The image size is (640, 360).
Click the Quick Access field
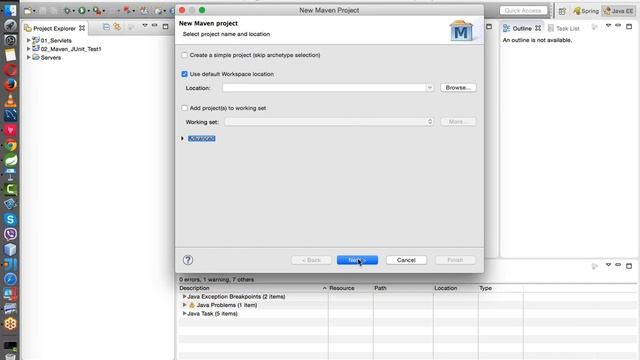[523, 11]
